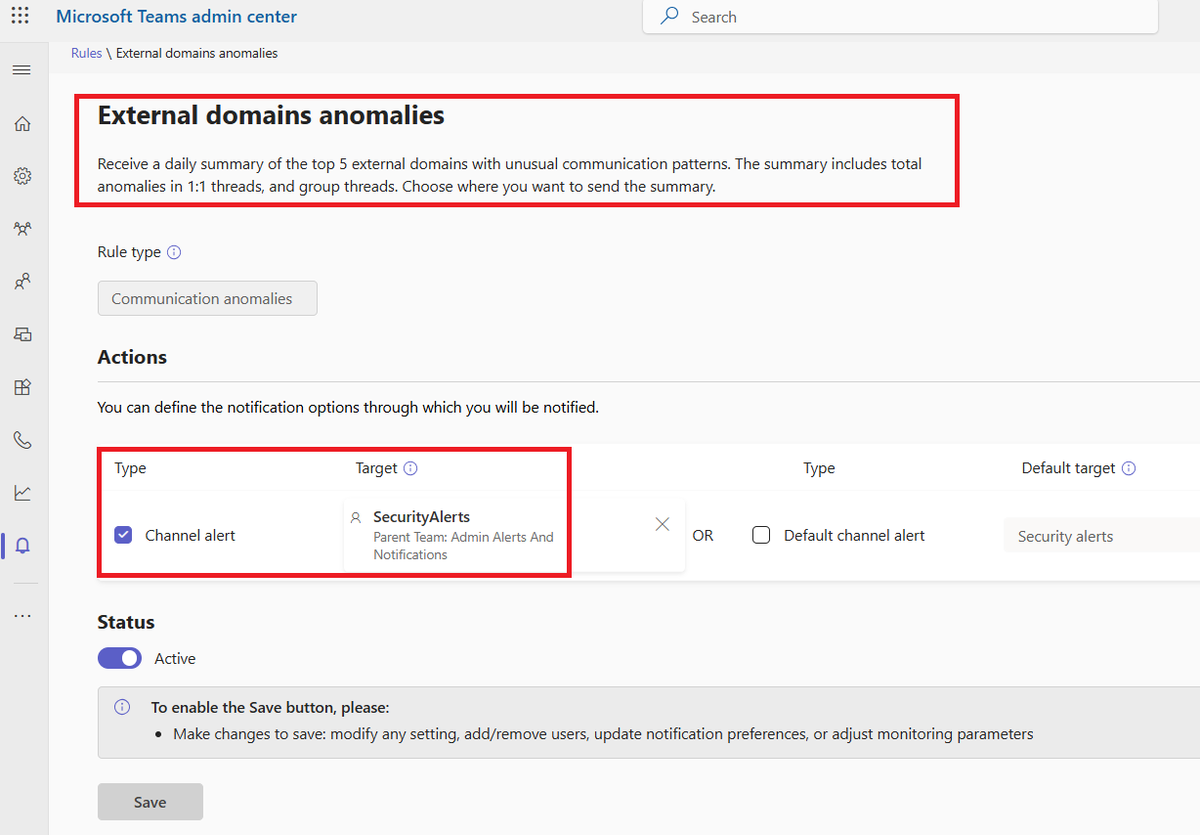Click the Communication anomalies rule type field

pyautogui.click(x=207, y=298)
